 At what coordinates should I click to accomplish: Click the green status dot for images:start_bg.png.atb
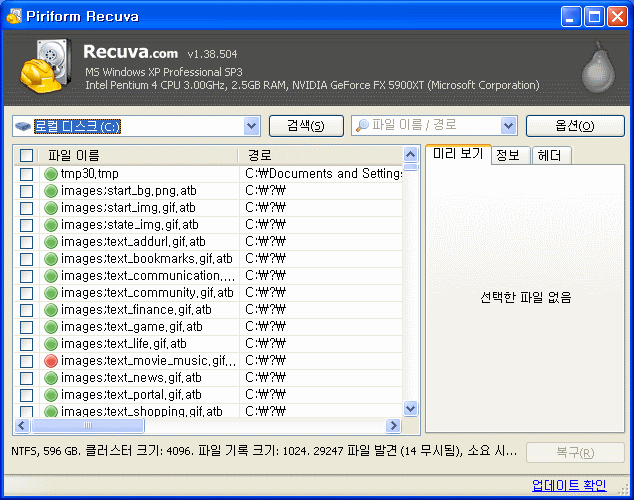(x=51, y=191)
